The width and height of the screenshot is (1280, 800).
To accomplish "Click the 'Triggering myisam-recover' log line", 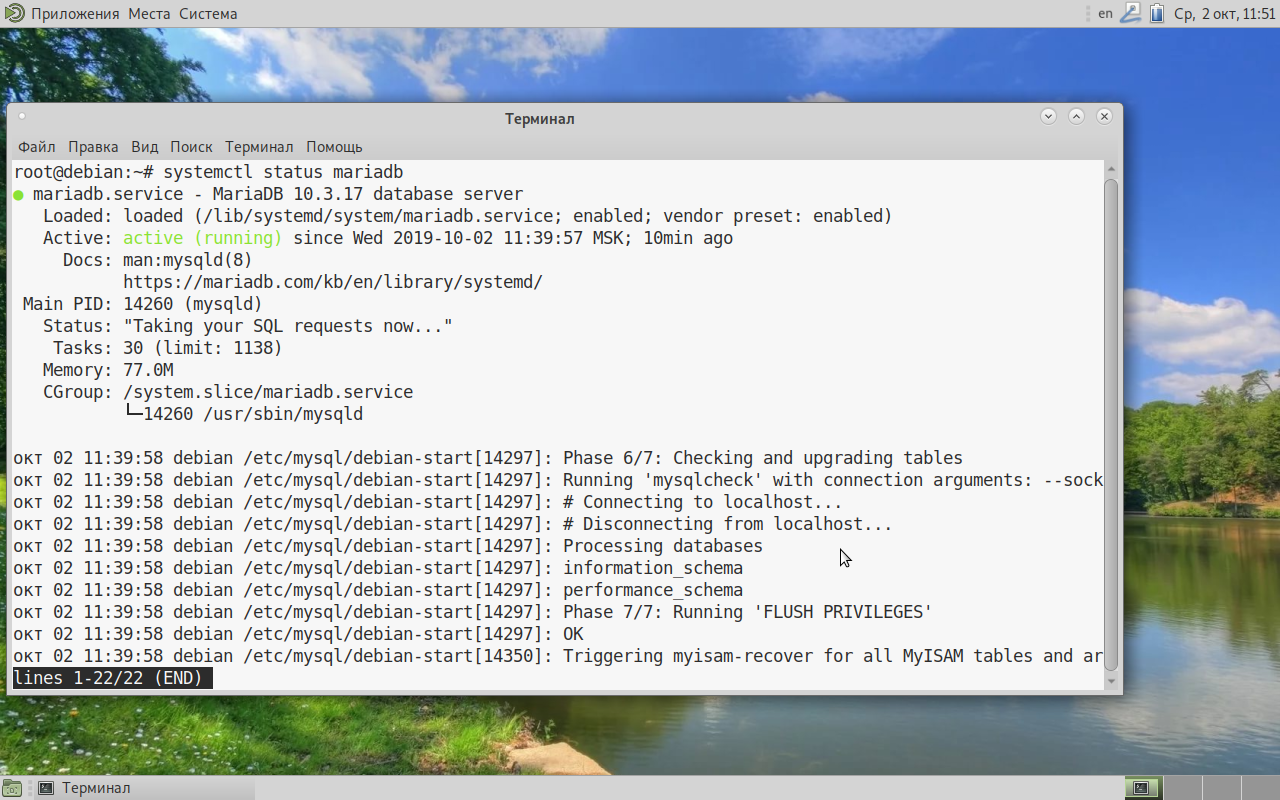I will pyautogui.click(x=558, y=656).
